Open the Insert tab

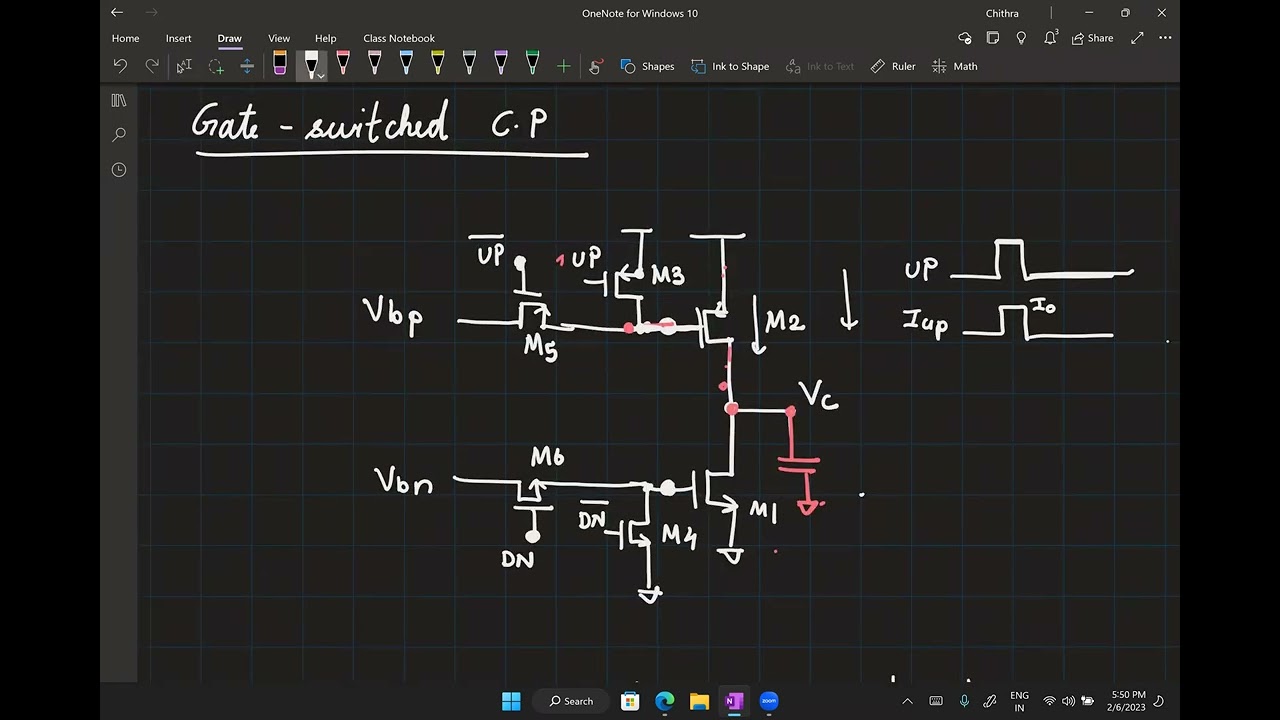(179, 38)
